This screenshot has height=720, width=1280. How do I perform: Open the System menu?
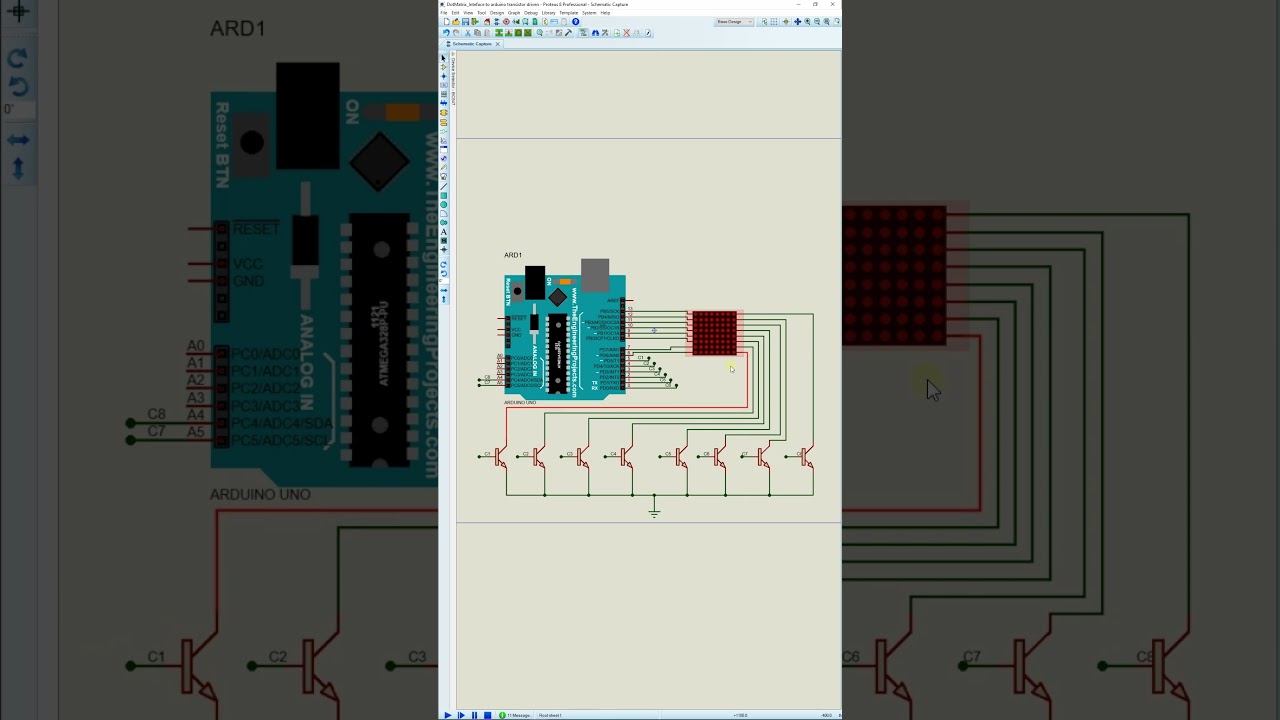[x=589, y=13]
